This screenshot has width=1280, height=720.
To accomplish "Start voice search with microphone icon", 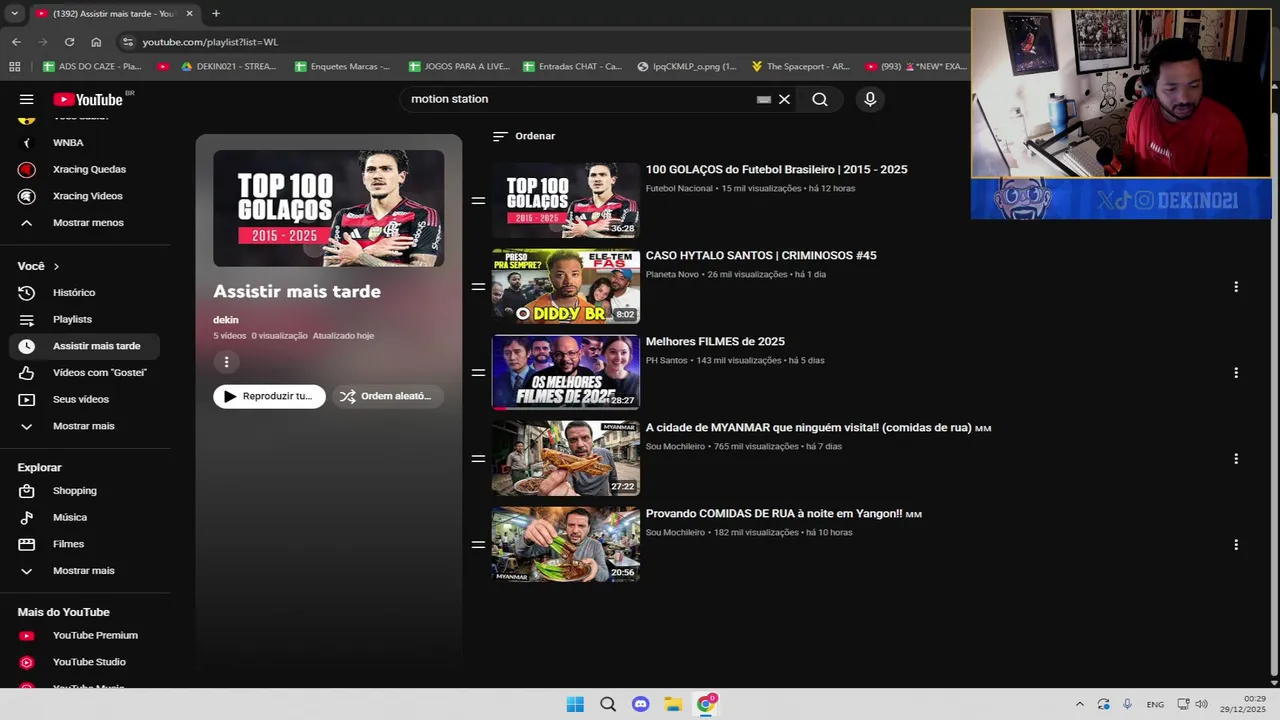I will point(870,99).
